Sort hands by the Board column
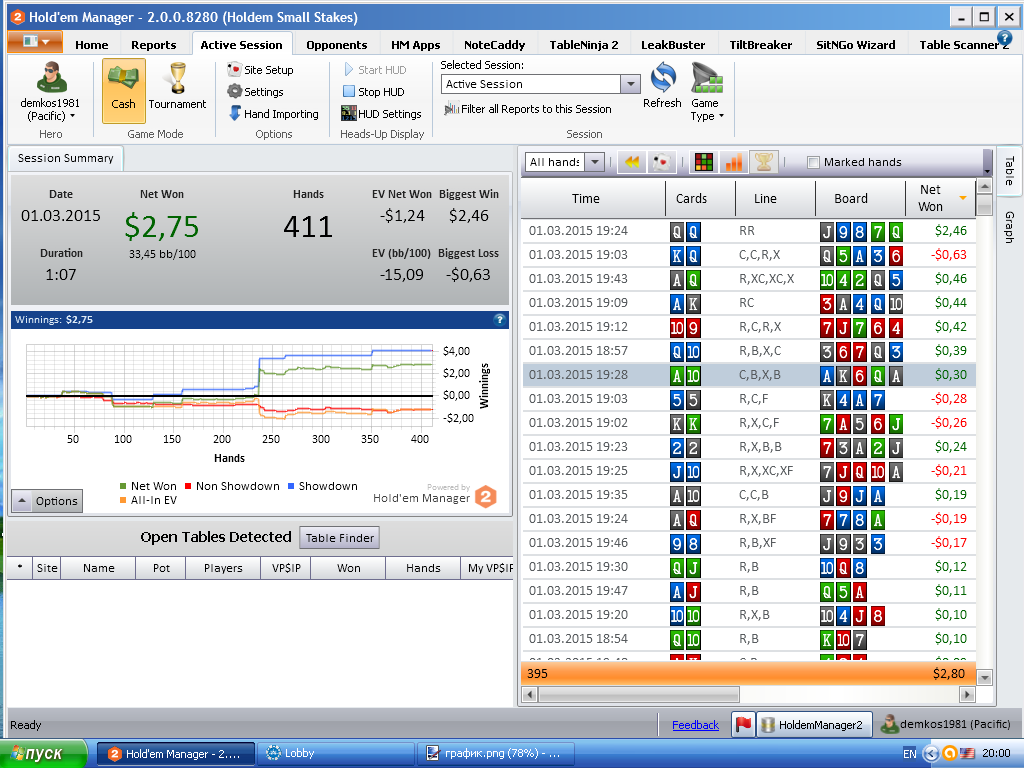The image size is (1024, 768). (x=860, y=198)
